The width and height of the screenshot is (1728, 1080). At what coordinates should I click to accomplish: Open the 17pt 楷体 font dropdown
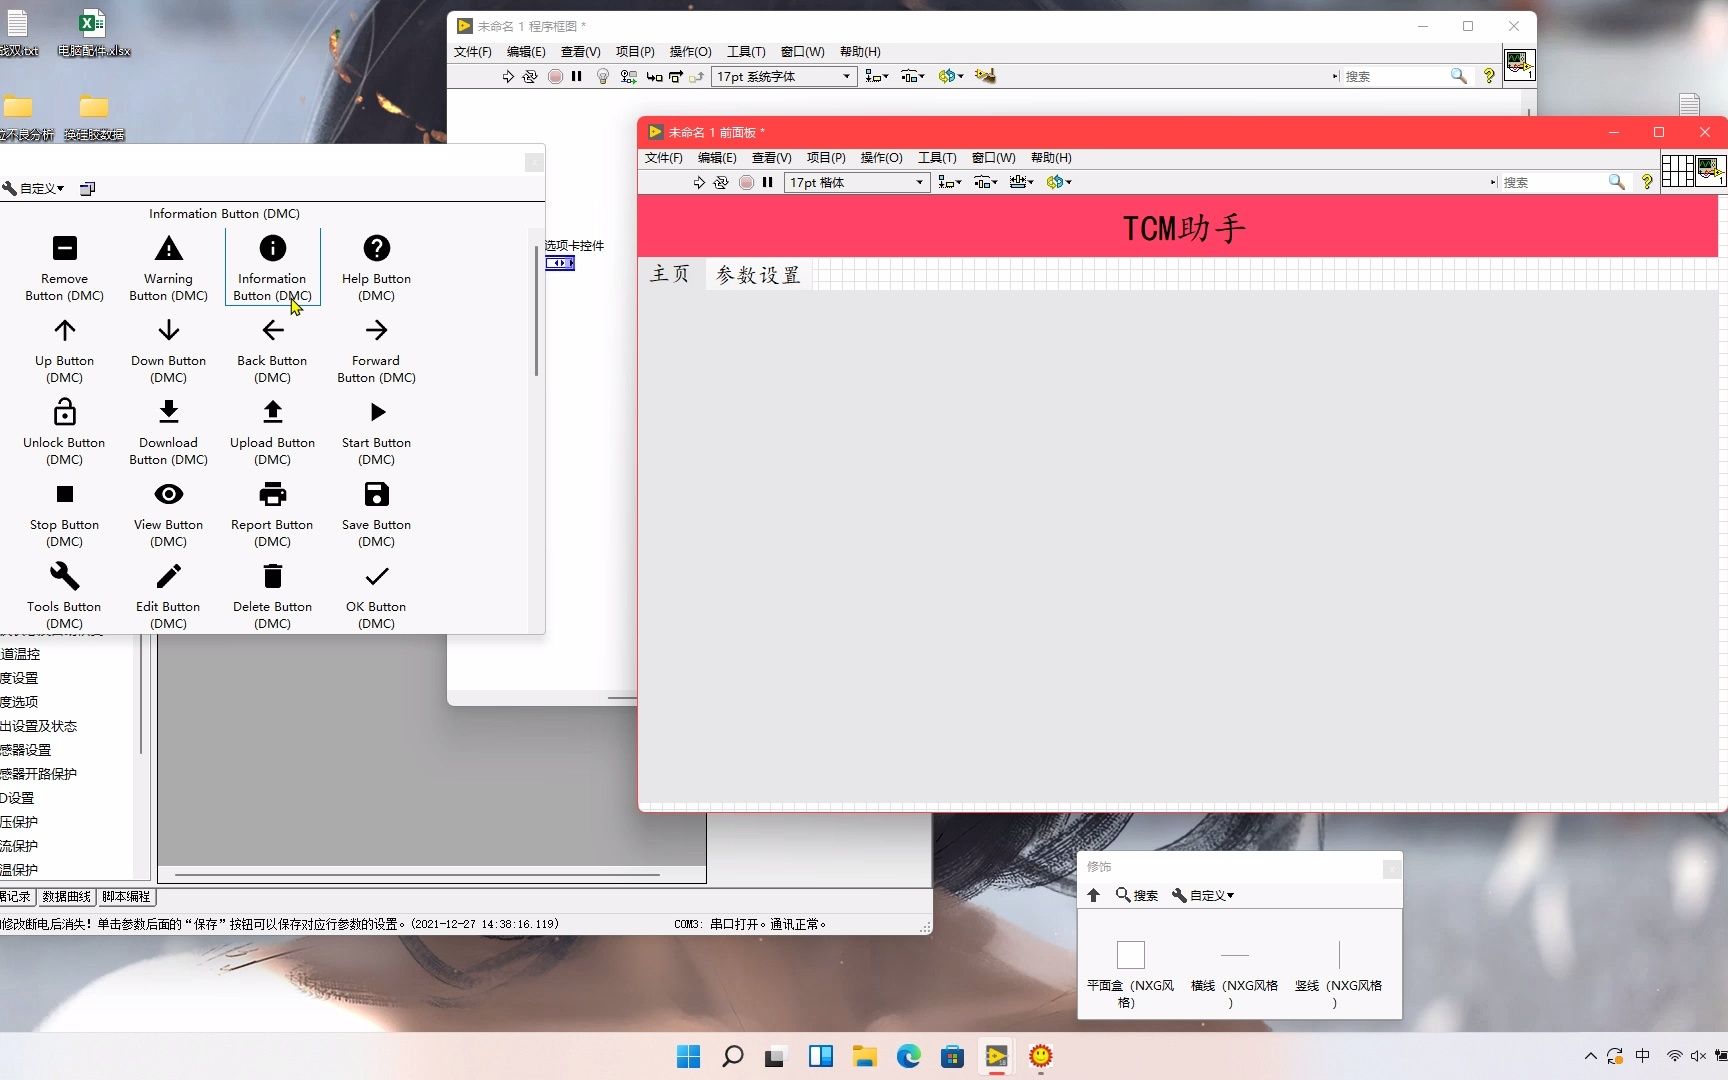[x=855, y=182]
